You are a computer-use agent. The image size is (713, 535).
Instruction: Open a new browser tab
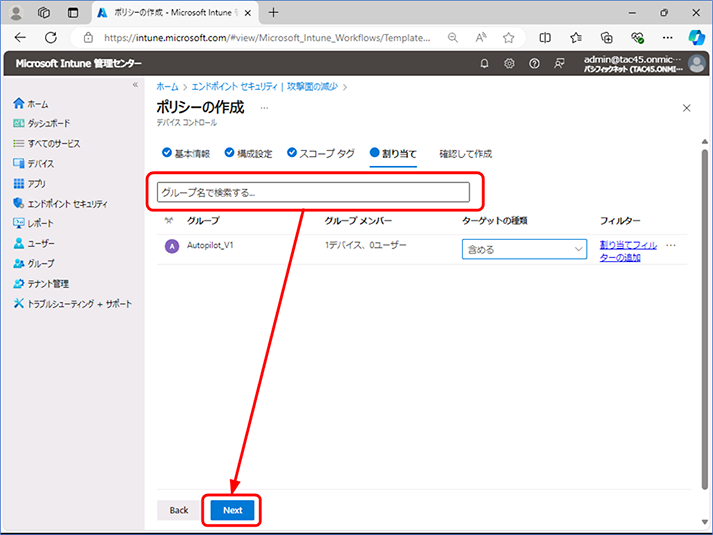pyautogui.click(x=273, y=13)
